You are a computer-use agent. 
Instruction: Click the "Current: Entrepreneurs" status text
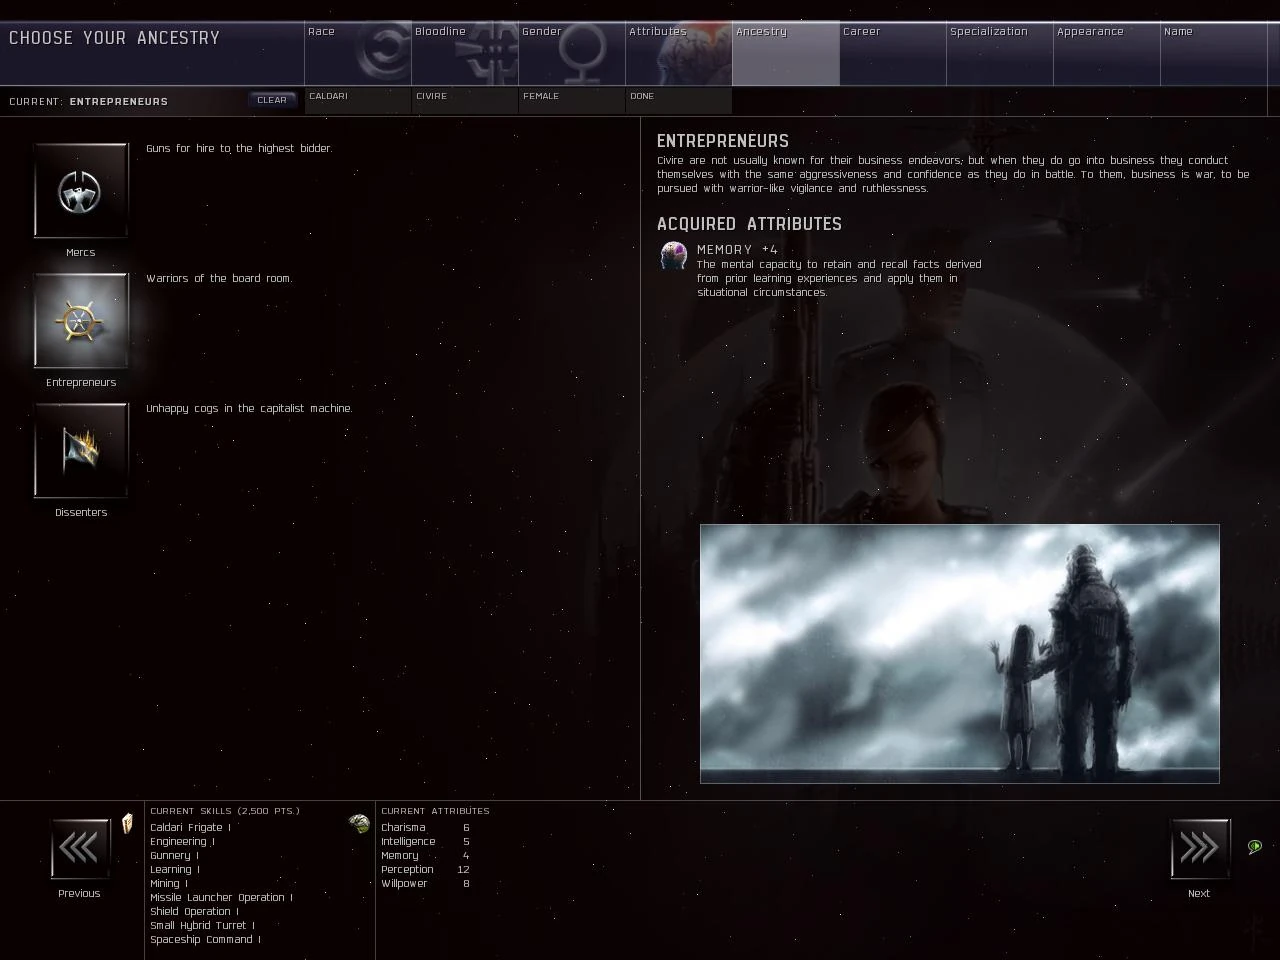click(x=89, y=101)
